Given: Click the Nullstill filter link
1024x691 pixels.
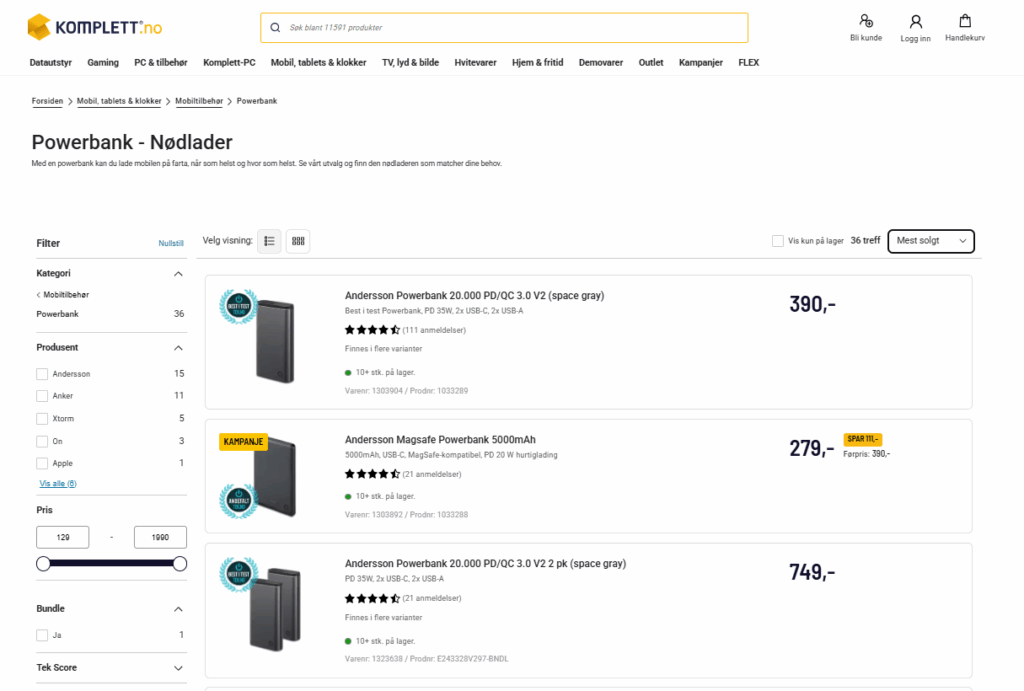Looking at the screenshot, I should [x=171, y=244].
